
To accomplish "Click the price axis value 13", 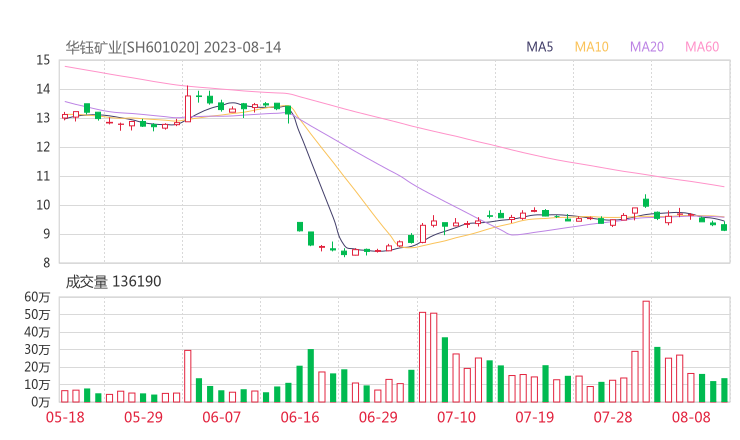I will (43, 118).
